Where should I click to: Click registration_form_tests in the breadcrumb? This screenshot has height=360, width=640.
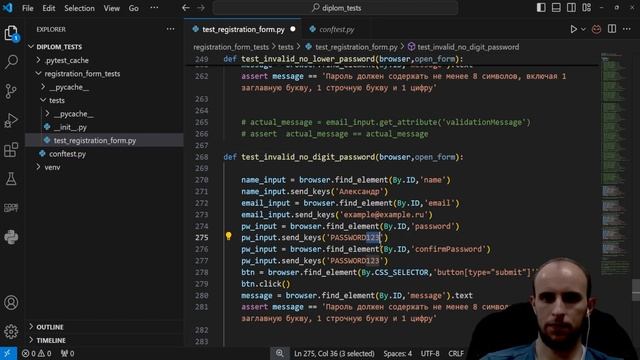pyautogui.click(x=231, y=47)
